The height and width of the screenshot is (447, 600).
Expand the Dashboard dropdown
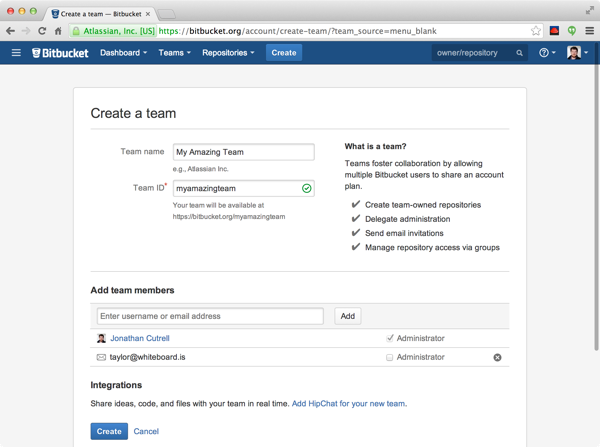click(x=123, y=53)
